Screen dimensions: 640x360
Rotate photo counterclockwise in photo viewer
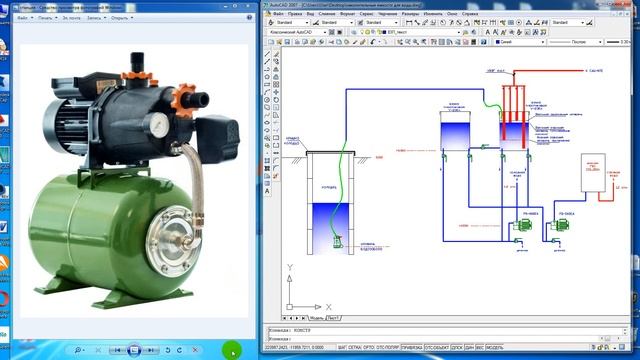coord(168,350)
